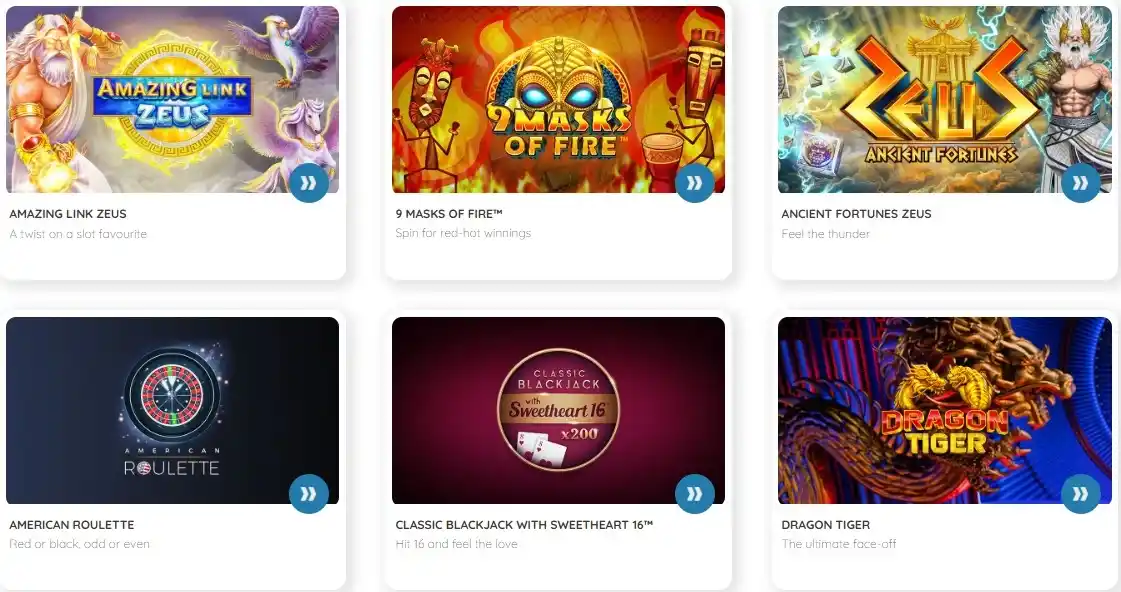This screenshot has width=1121, height=592.
Task: Click the play arrow on American Roulette
Action: [x=309, y=494]
